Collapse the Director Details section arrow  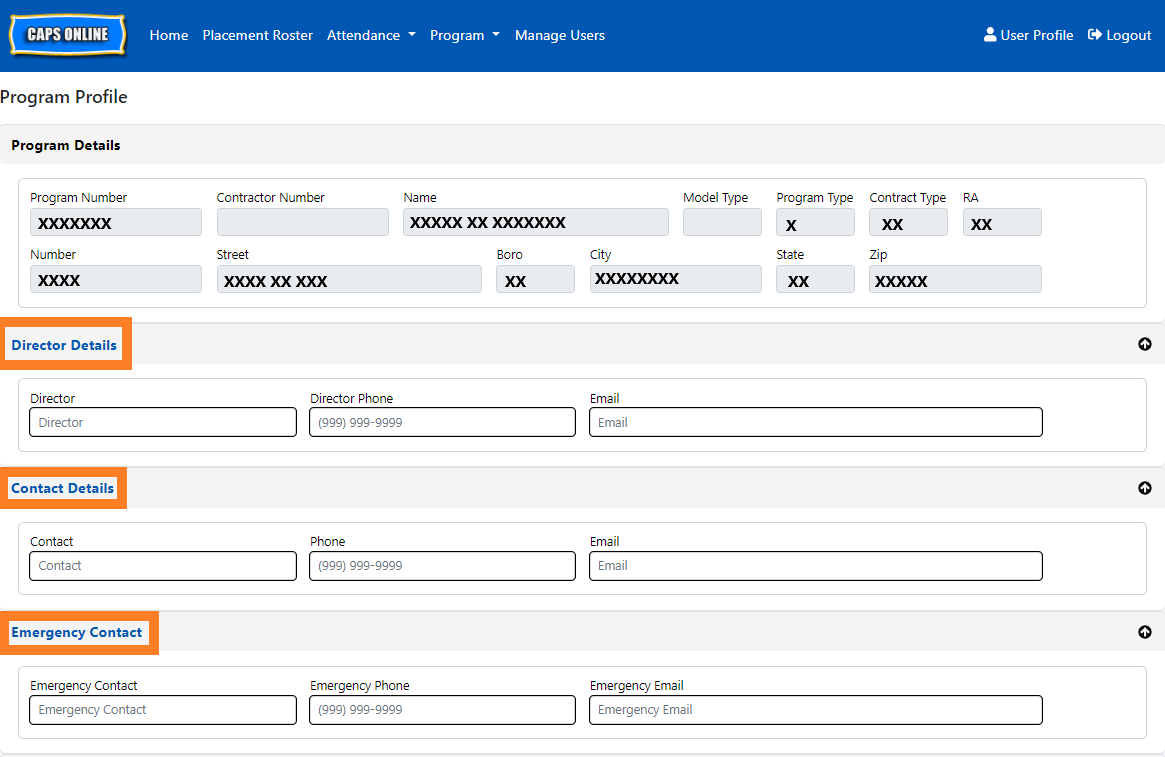pyautogui.click(x=1144, y=344)
